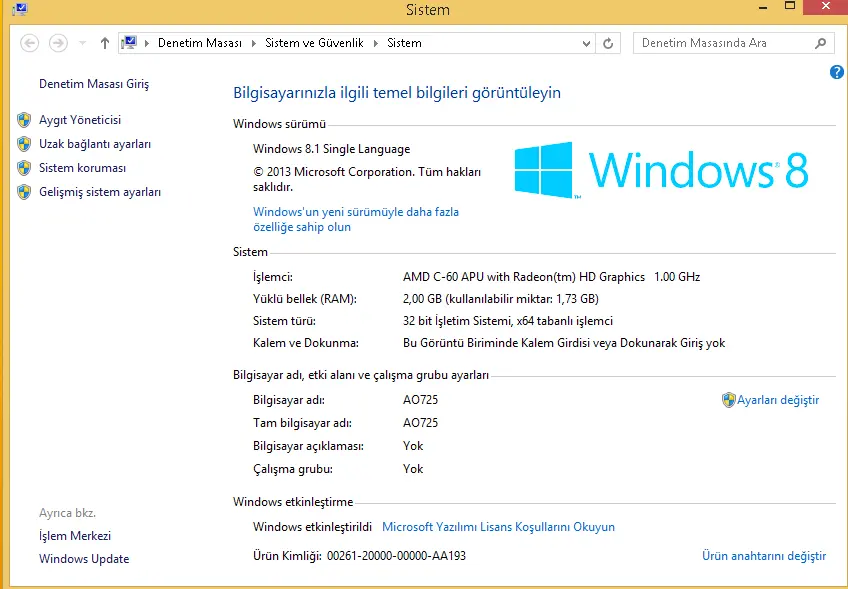This screenshot has width=848, height=589.
Task: Minimize the Sistem window
Action: click(763, 8)
